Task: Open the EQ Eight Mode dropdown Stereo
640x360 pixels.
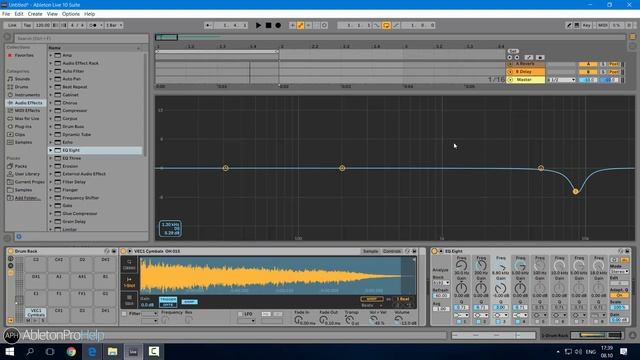Action: point(619,271)
